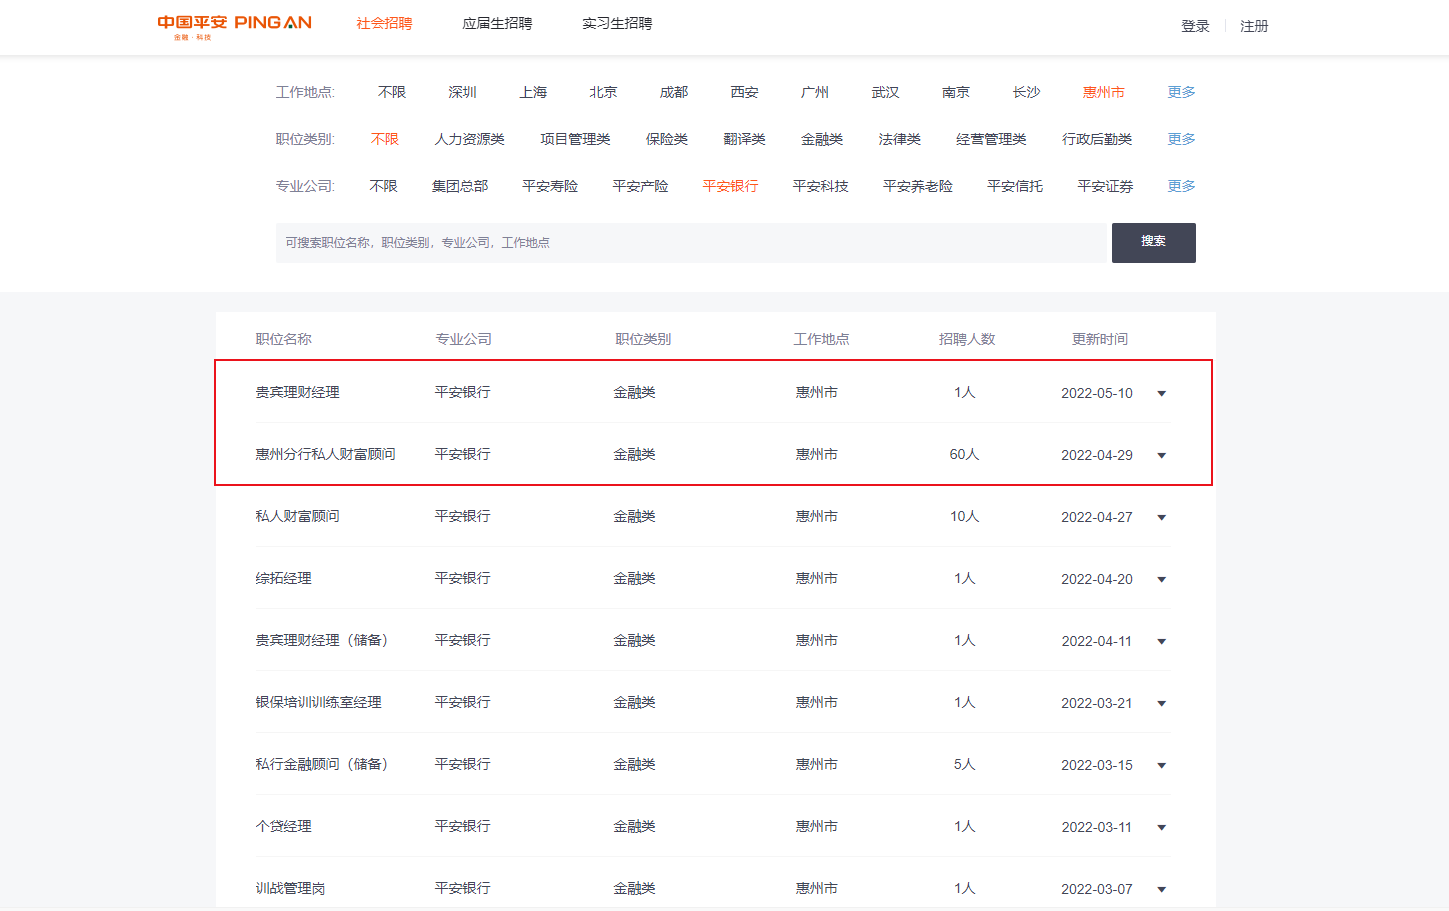Filter work location by 成都
This screenshot has height=911, width=1449.
(674, 92)
